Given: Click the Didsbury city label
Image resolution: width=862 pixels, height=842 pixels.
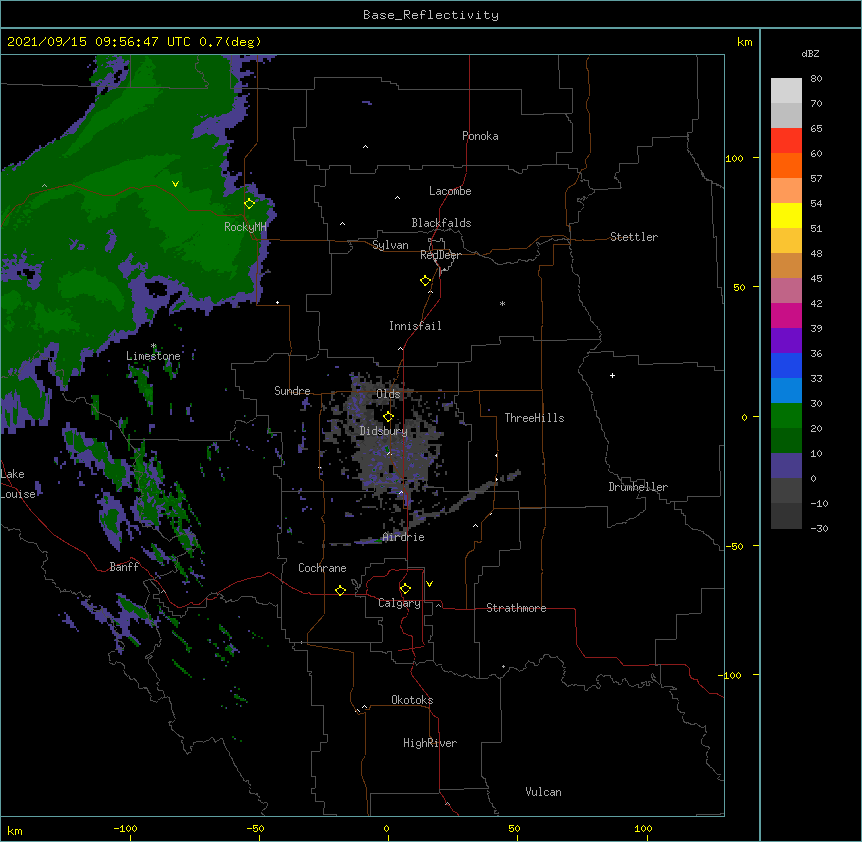Looking at the screenshot, I should click(383, 431).
